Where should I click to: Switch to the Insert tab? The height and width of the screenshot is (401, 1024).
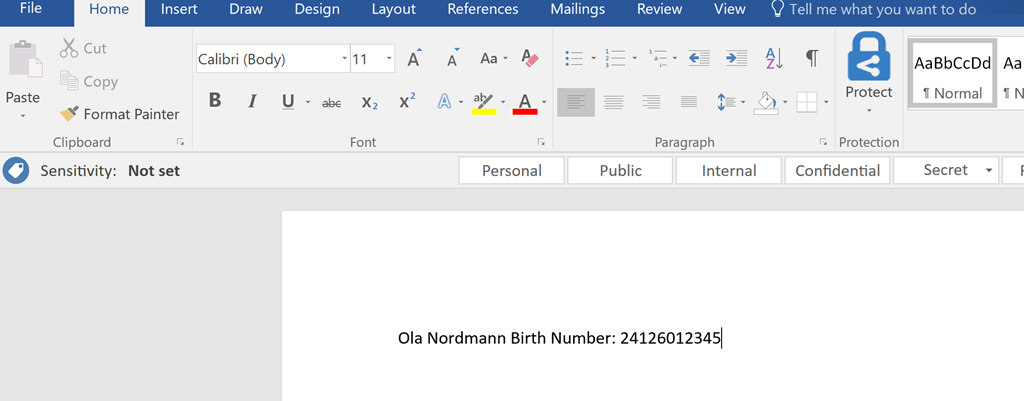pos(179,9)
